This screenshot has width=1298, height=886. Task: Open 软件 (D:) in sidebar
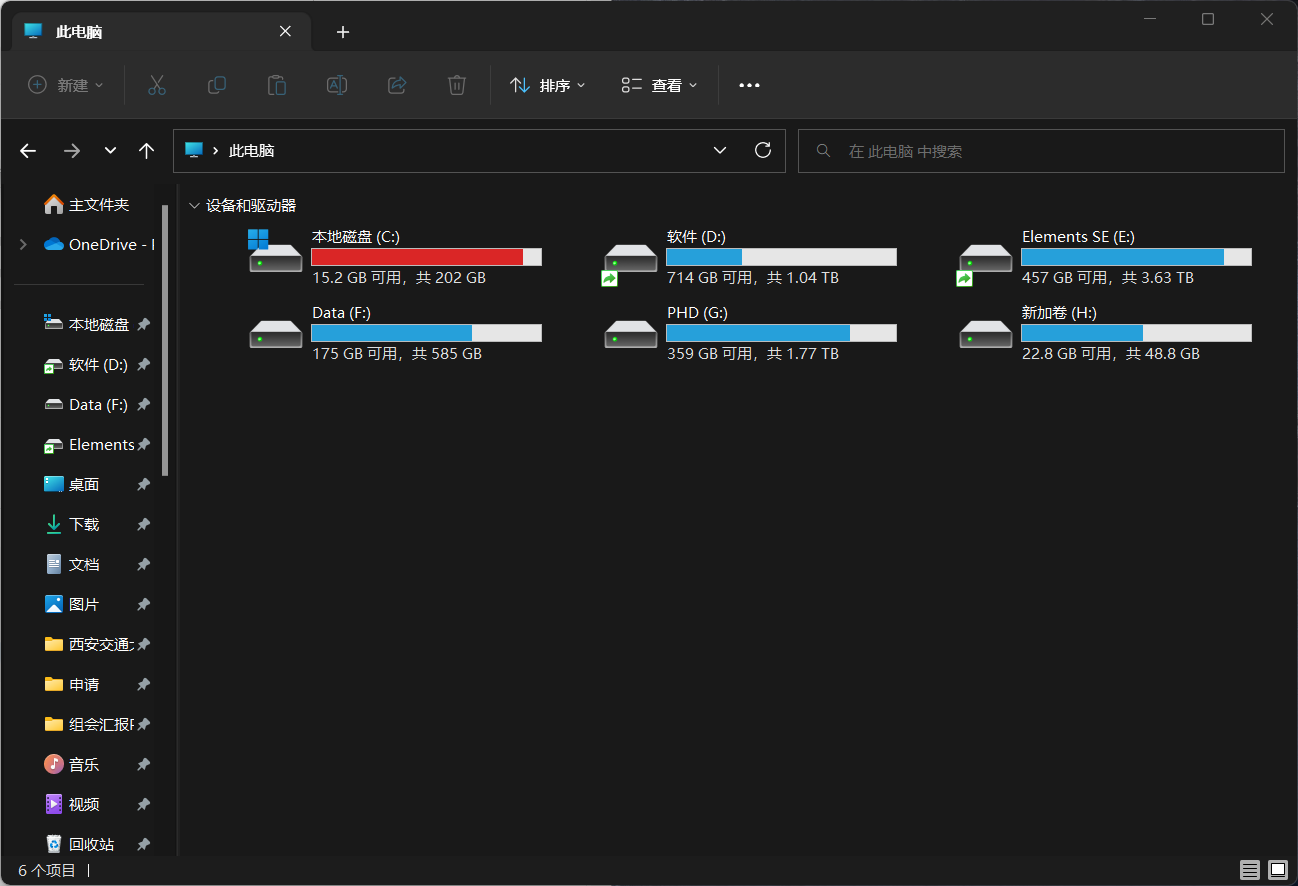[87, 364]
